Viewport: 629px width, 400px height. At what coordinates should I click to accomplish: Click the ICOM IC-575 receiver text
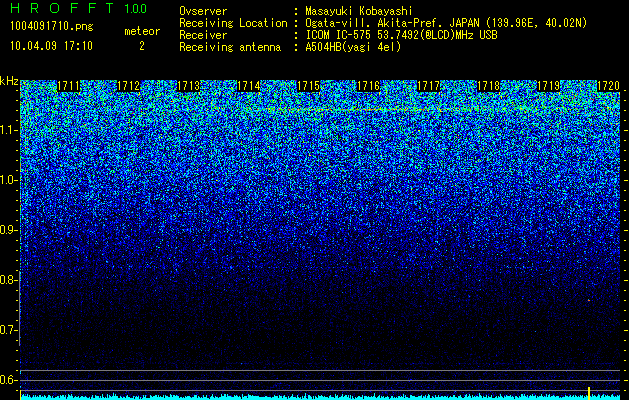tap(401, 35)
